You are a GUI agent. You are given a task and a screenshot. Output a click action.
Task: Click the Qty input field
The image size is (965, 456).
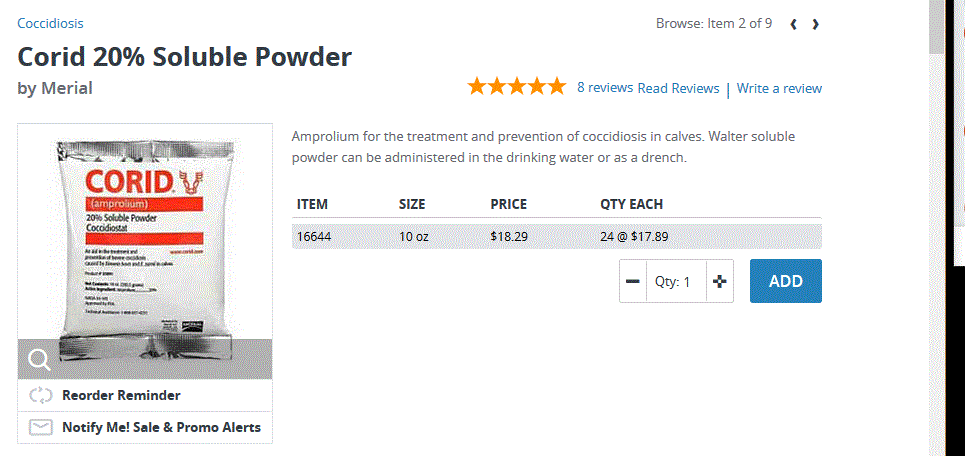676,282
